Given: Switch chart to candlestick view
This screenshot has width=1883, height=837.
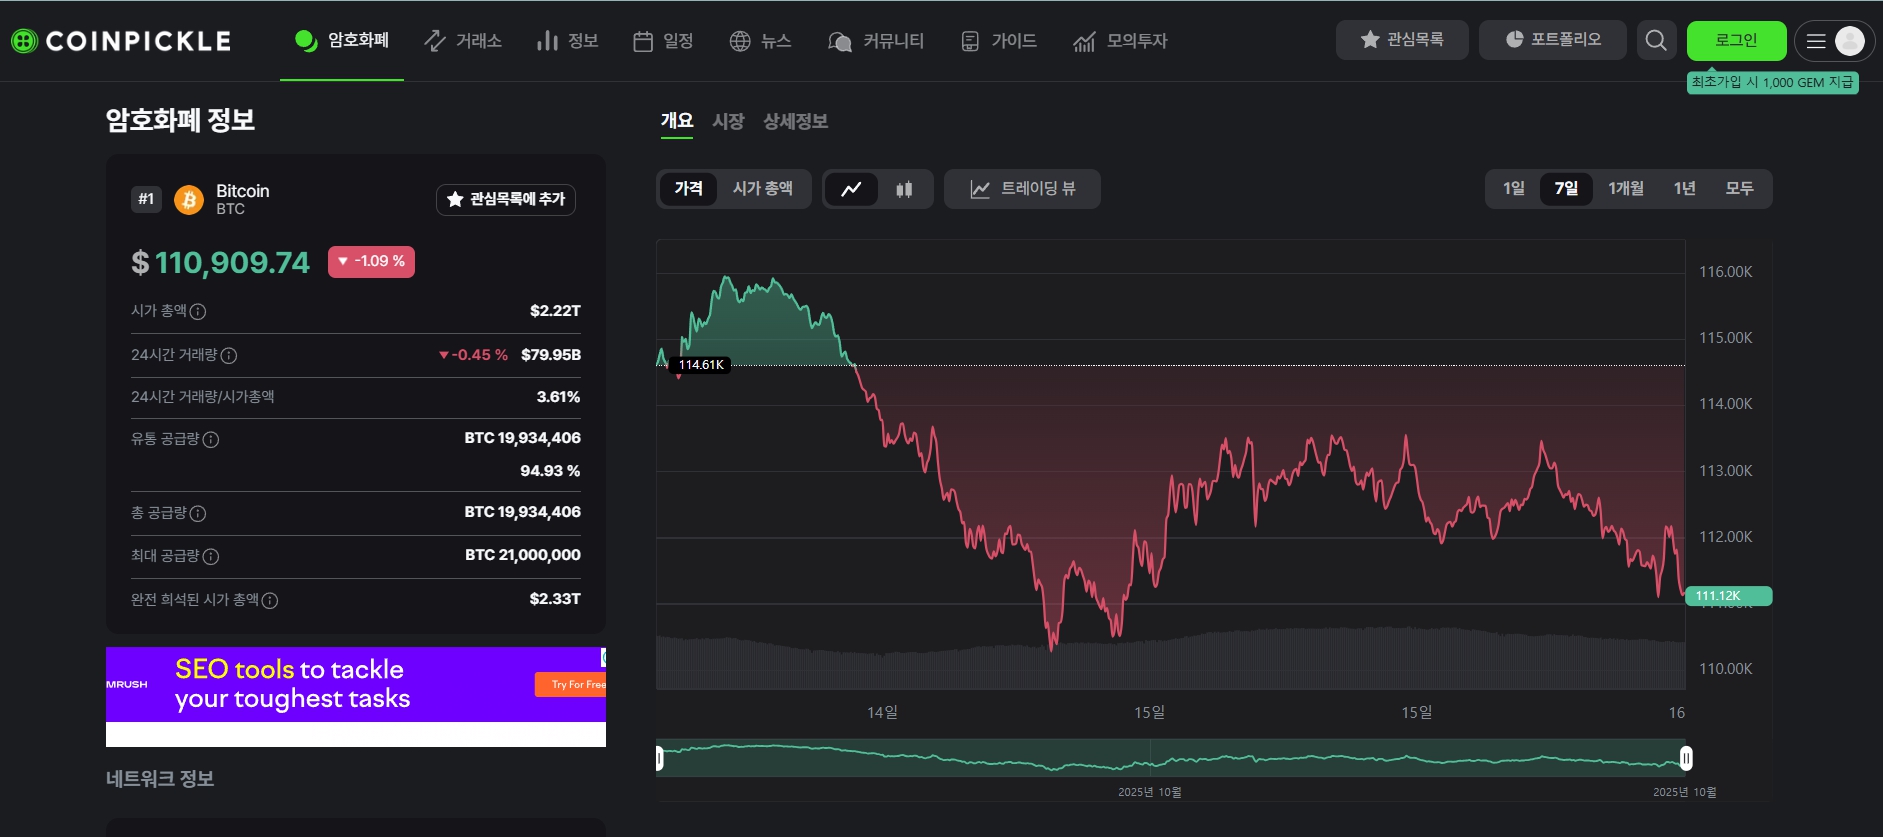Looking at the screenshot, I should 904,189.
